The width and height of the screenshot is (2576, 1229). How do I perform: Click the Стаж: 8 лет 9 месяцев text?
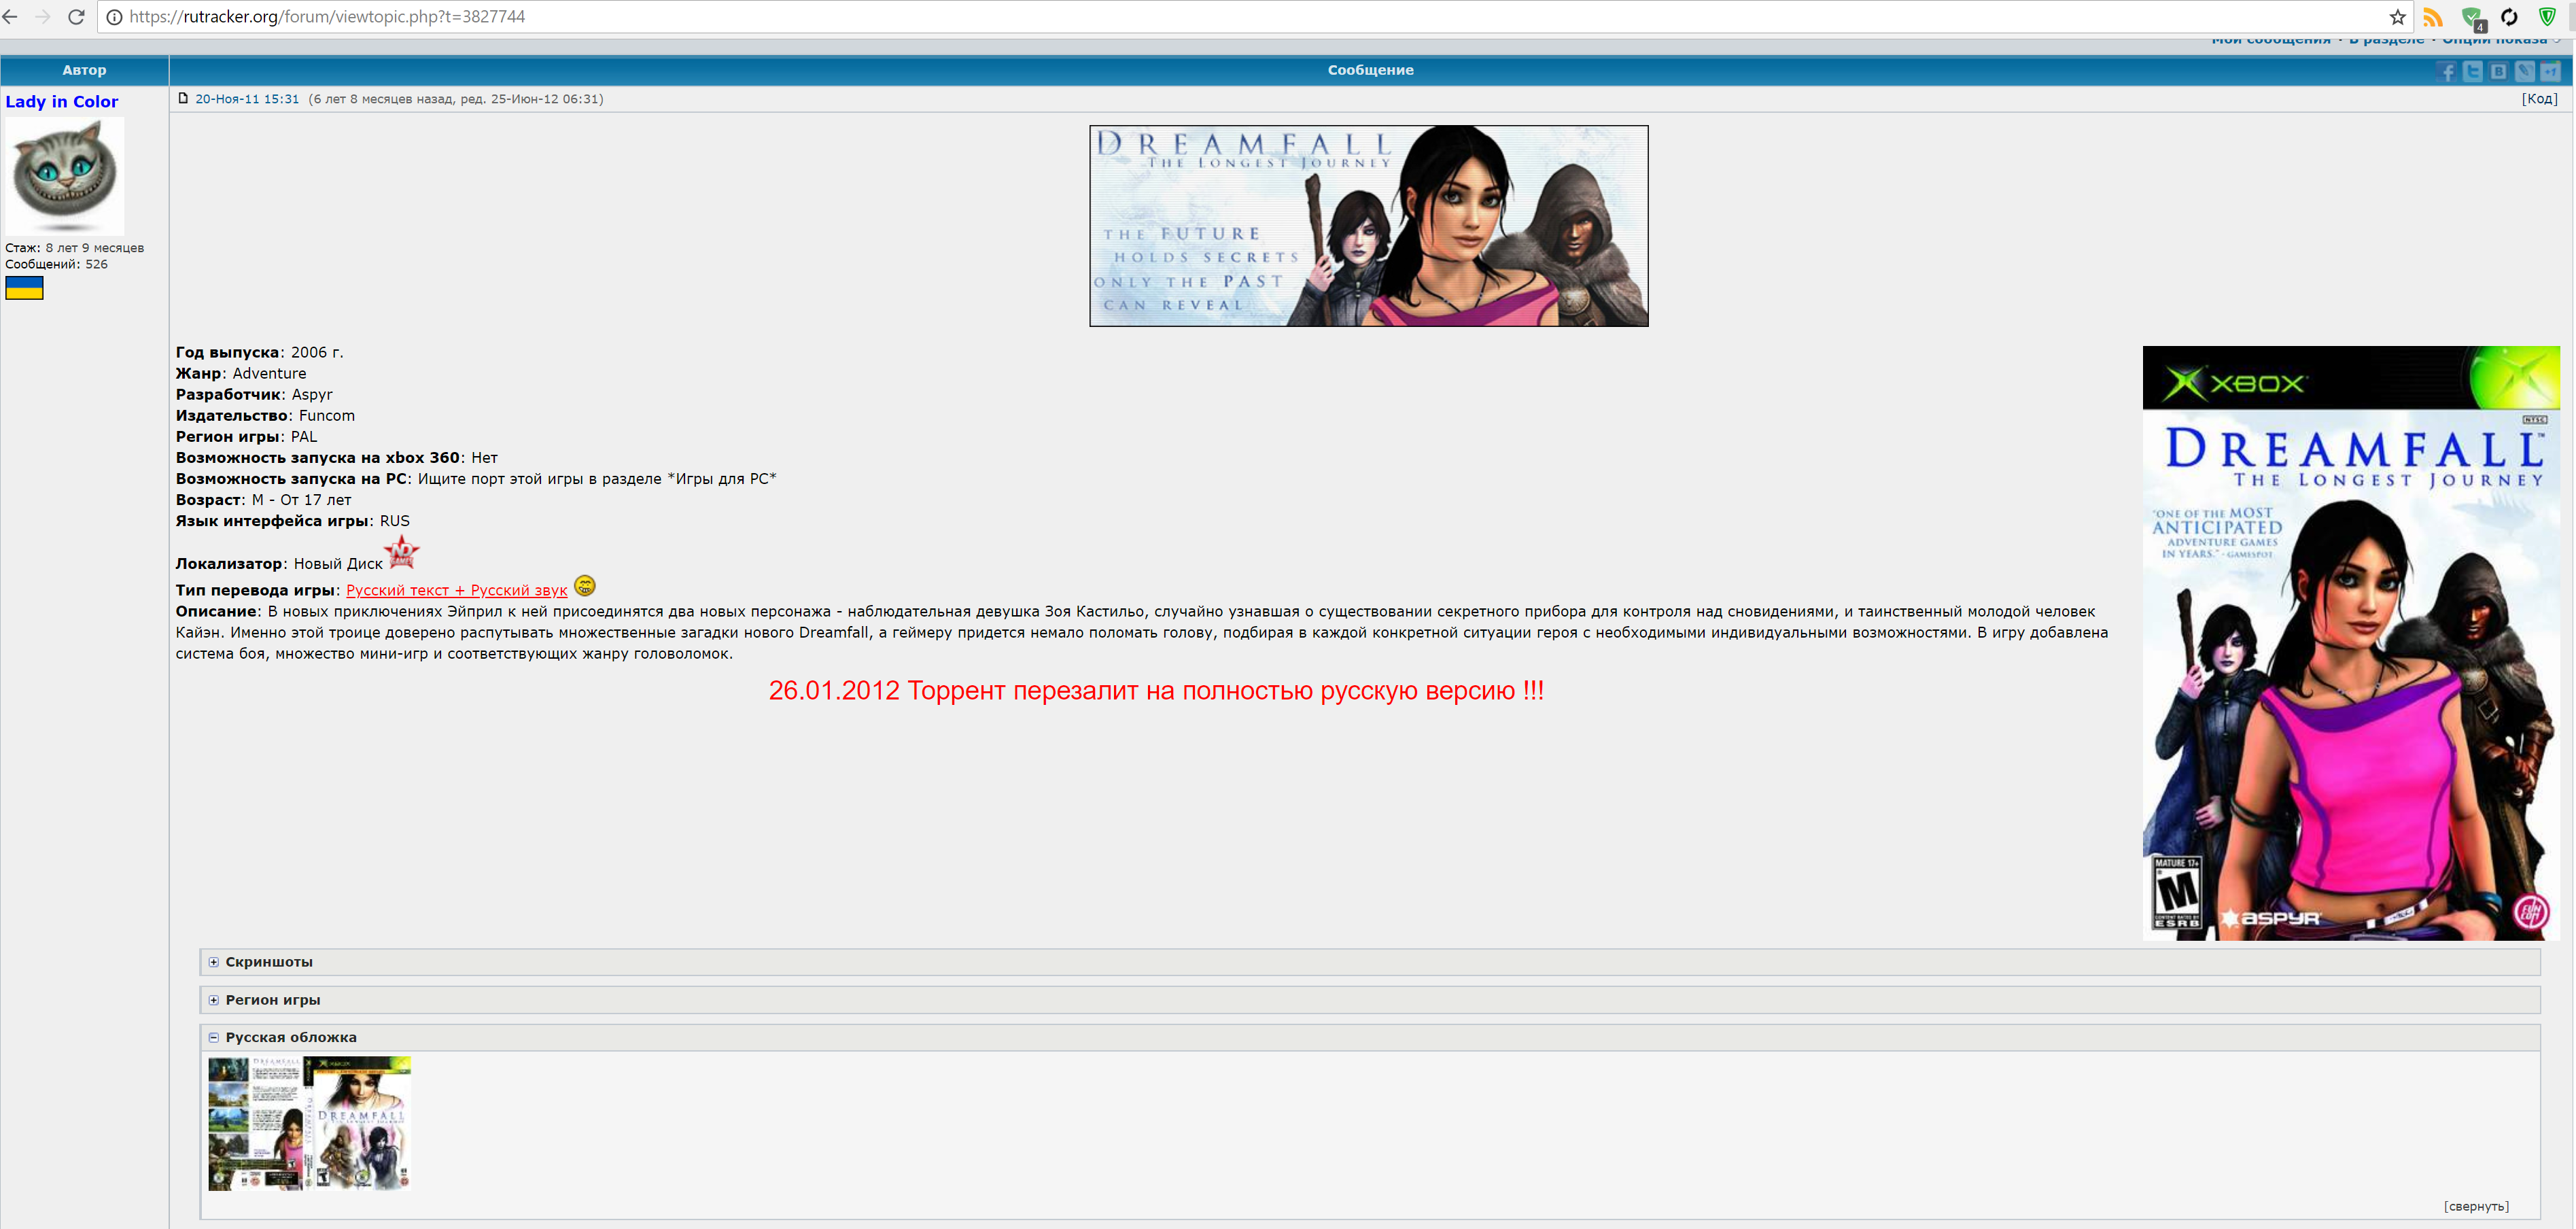[75, 248]
